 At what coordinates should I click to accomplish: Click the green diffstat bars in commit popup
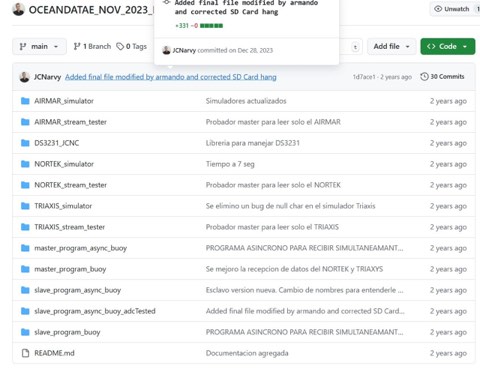pyautogui.click(x=211, y=26)
